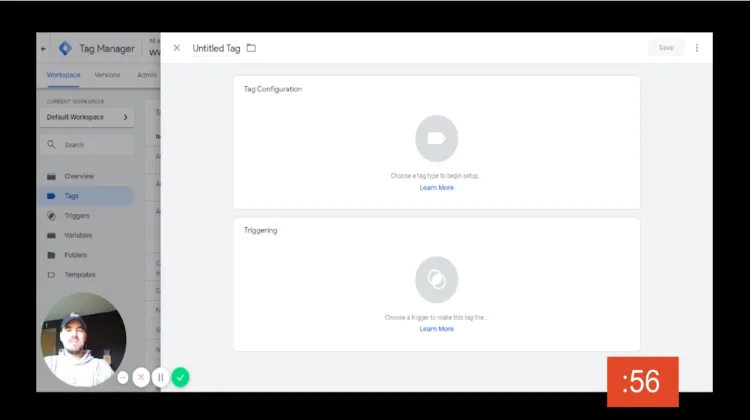Click the Tag Manager logo

click(x=65, y=48)
